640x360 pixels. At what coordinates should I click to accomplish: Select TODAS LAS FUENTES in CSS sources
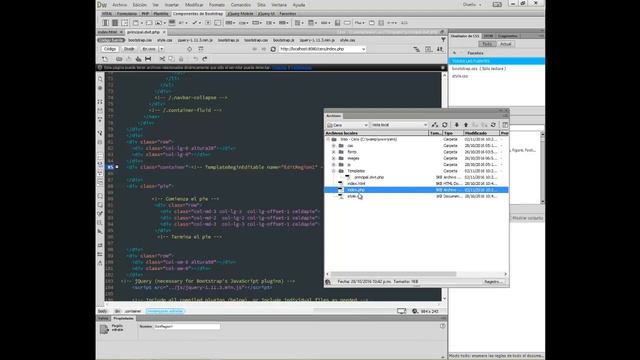click(496, 61)
